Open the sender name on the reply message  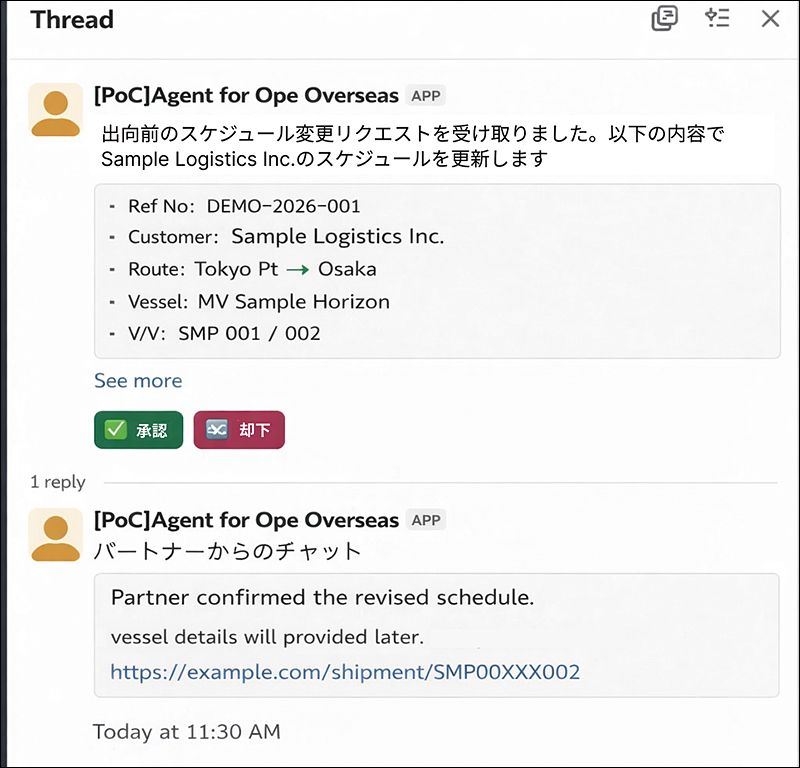tap(246, 520)
